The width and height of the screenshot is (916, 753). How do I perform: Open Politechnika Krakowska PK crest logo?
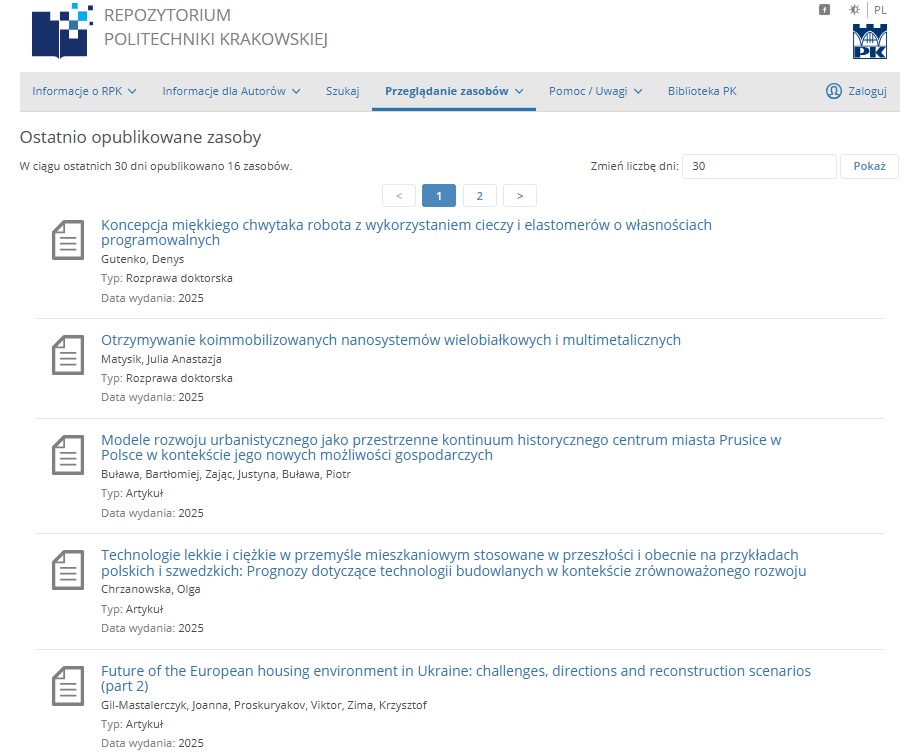(870, 41)
